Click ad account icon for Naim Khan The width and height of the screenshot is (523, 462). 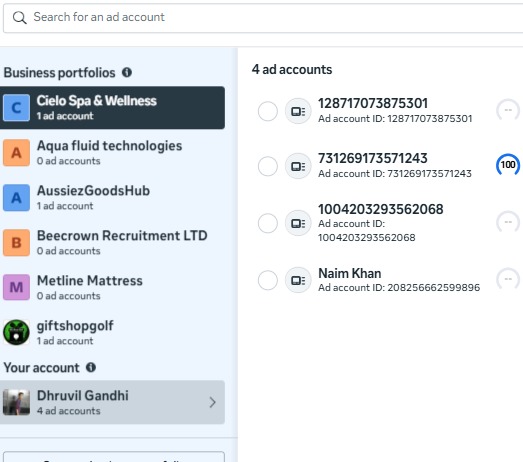point(298,280)
